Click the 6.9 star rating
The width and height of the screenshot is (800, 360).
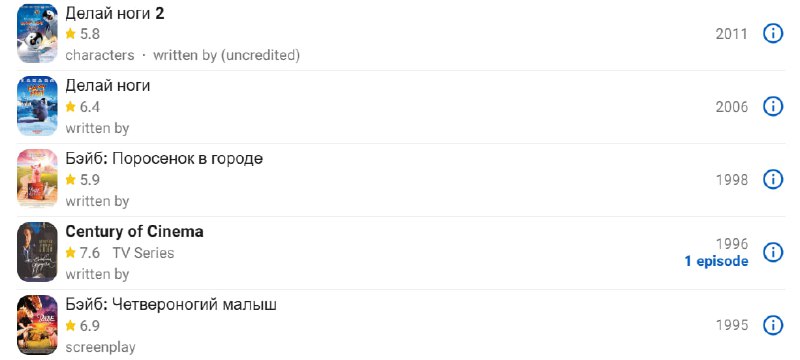(x=83, y=326)
